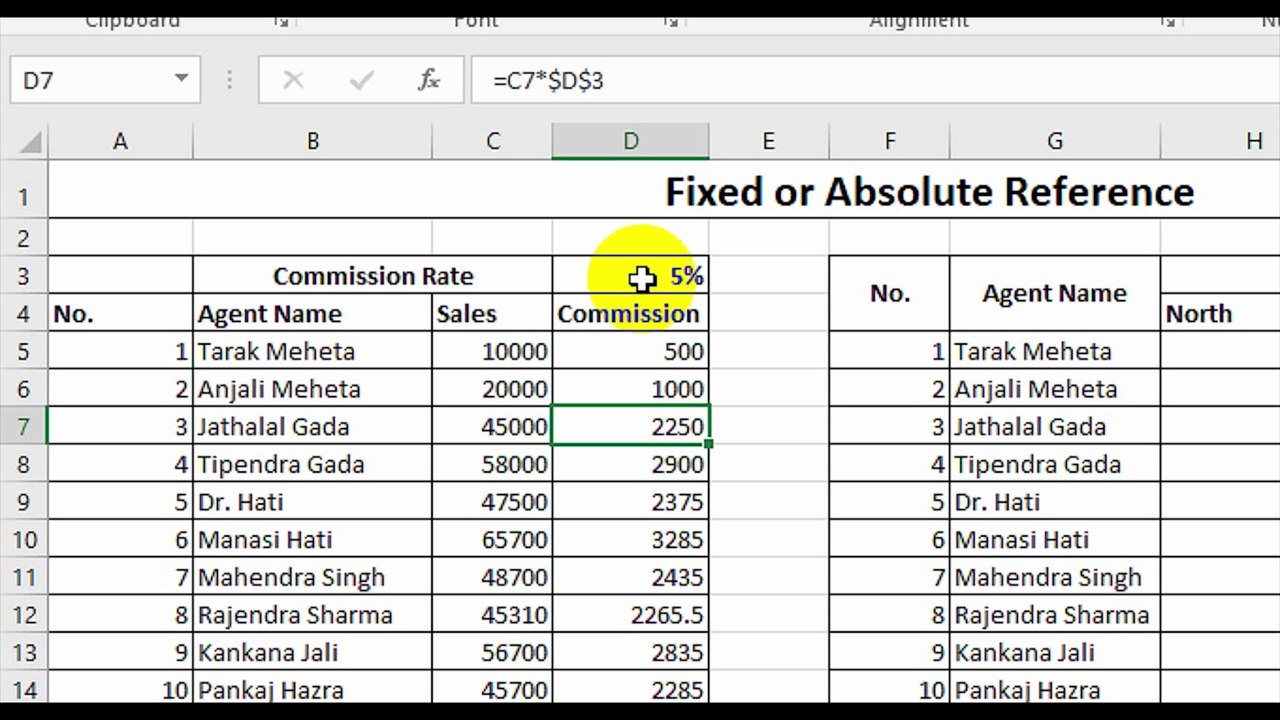This screenshot has height=720, width=1280.
Task: Select sales value 45000
Action: (492, 427)
